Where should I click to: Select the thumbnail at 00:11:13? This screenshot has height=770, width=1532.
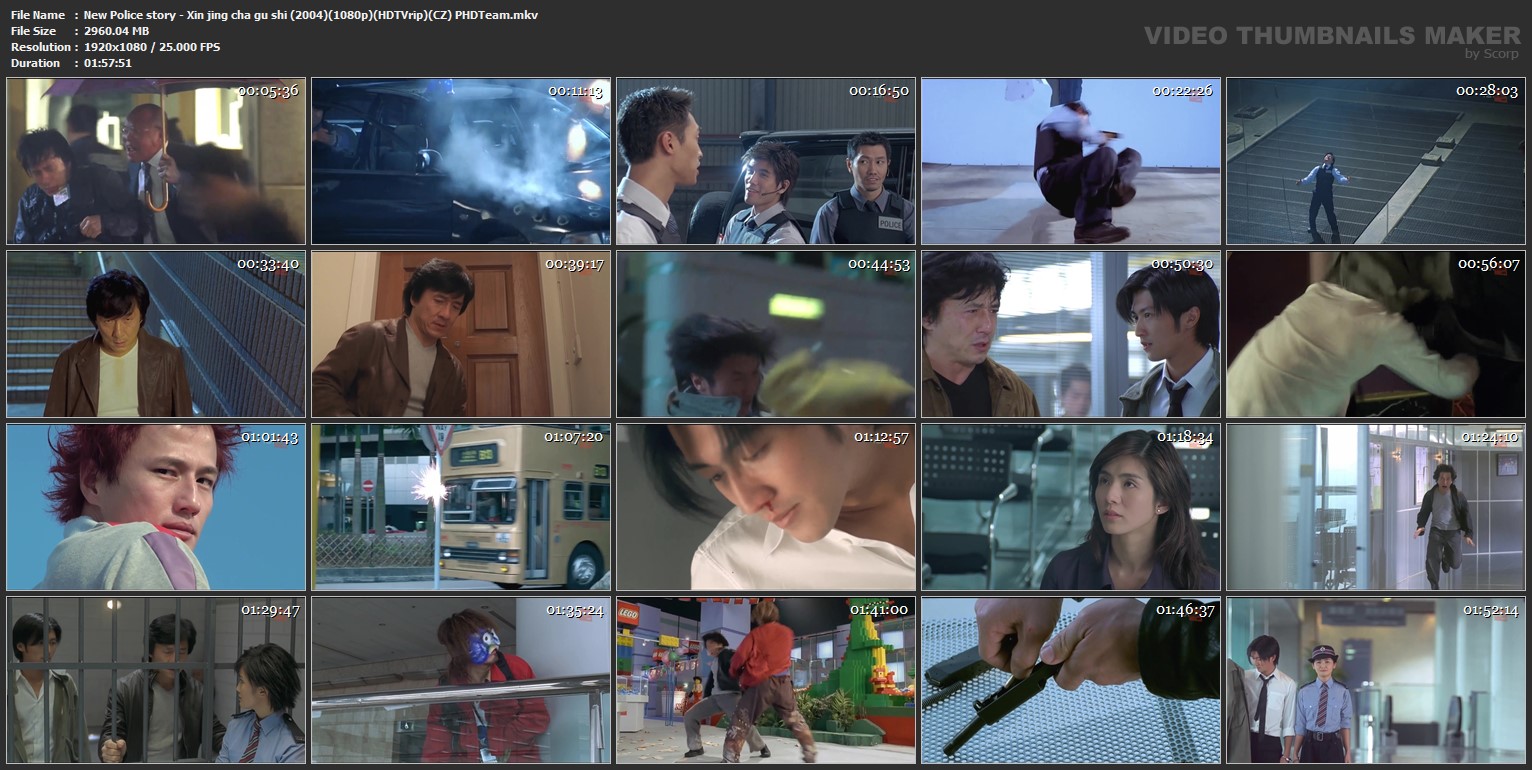pyautogui.click(x=461, y=161)
